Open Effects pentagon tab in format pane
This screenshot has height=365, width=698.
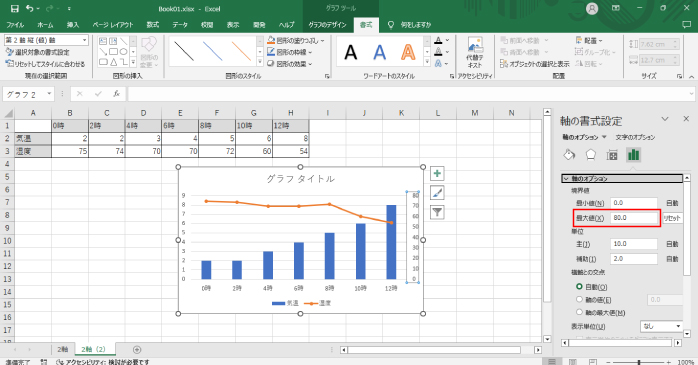pyautogui.click(x=590, y=154)
